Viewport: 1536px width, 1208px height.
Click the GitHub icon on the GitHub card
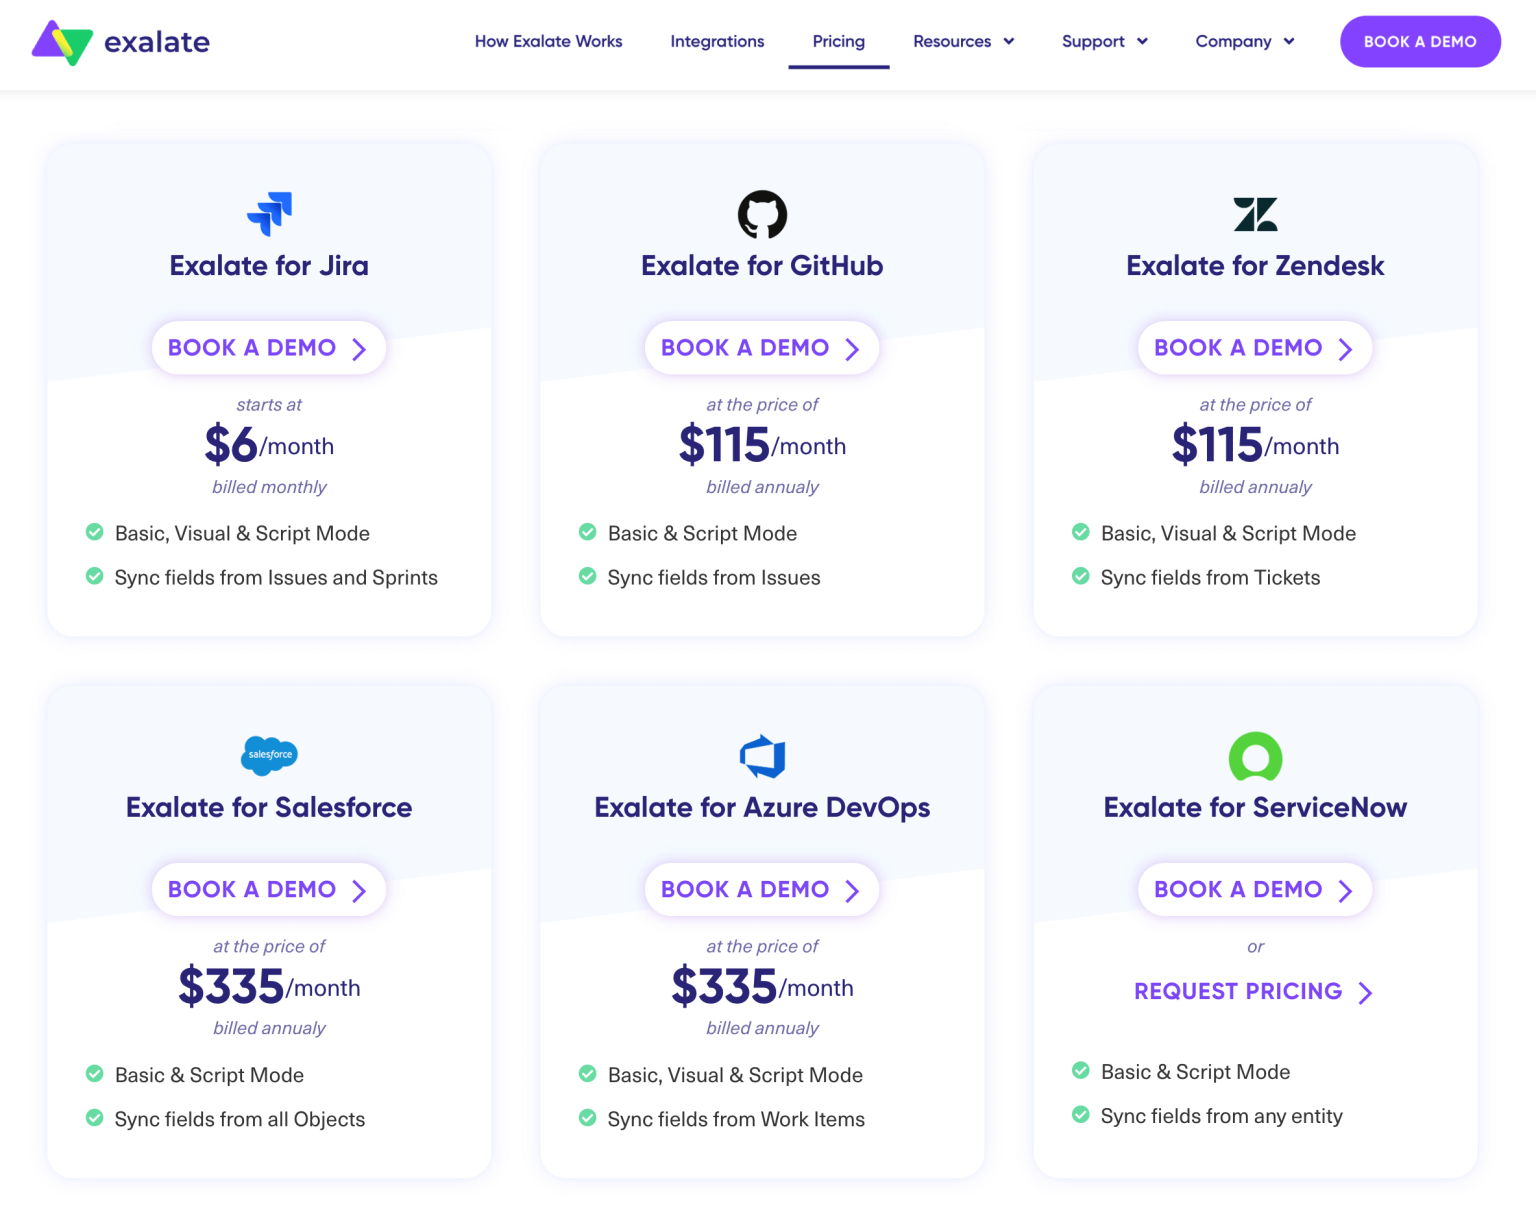(762, 214)
